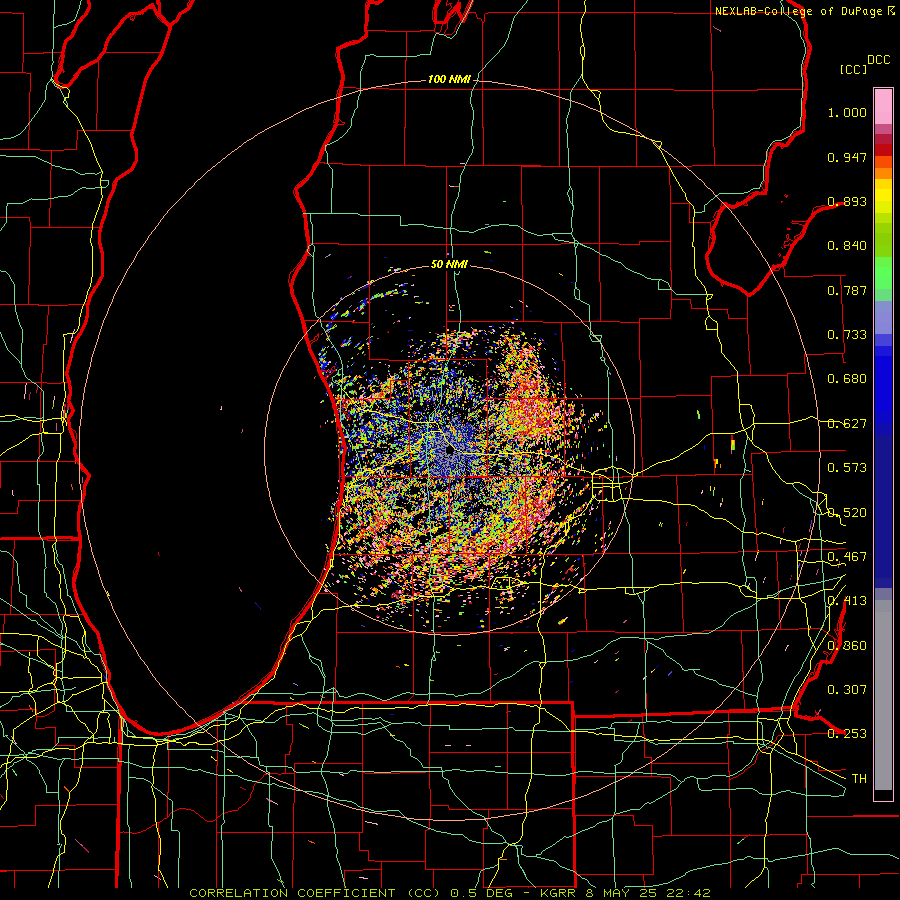
Task: Click the 0.787 legend value
Action: click(847, 290)
